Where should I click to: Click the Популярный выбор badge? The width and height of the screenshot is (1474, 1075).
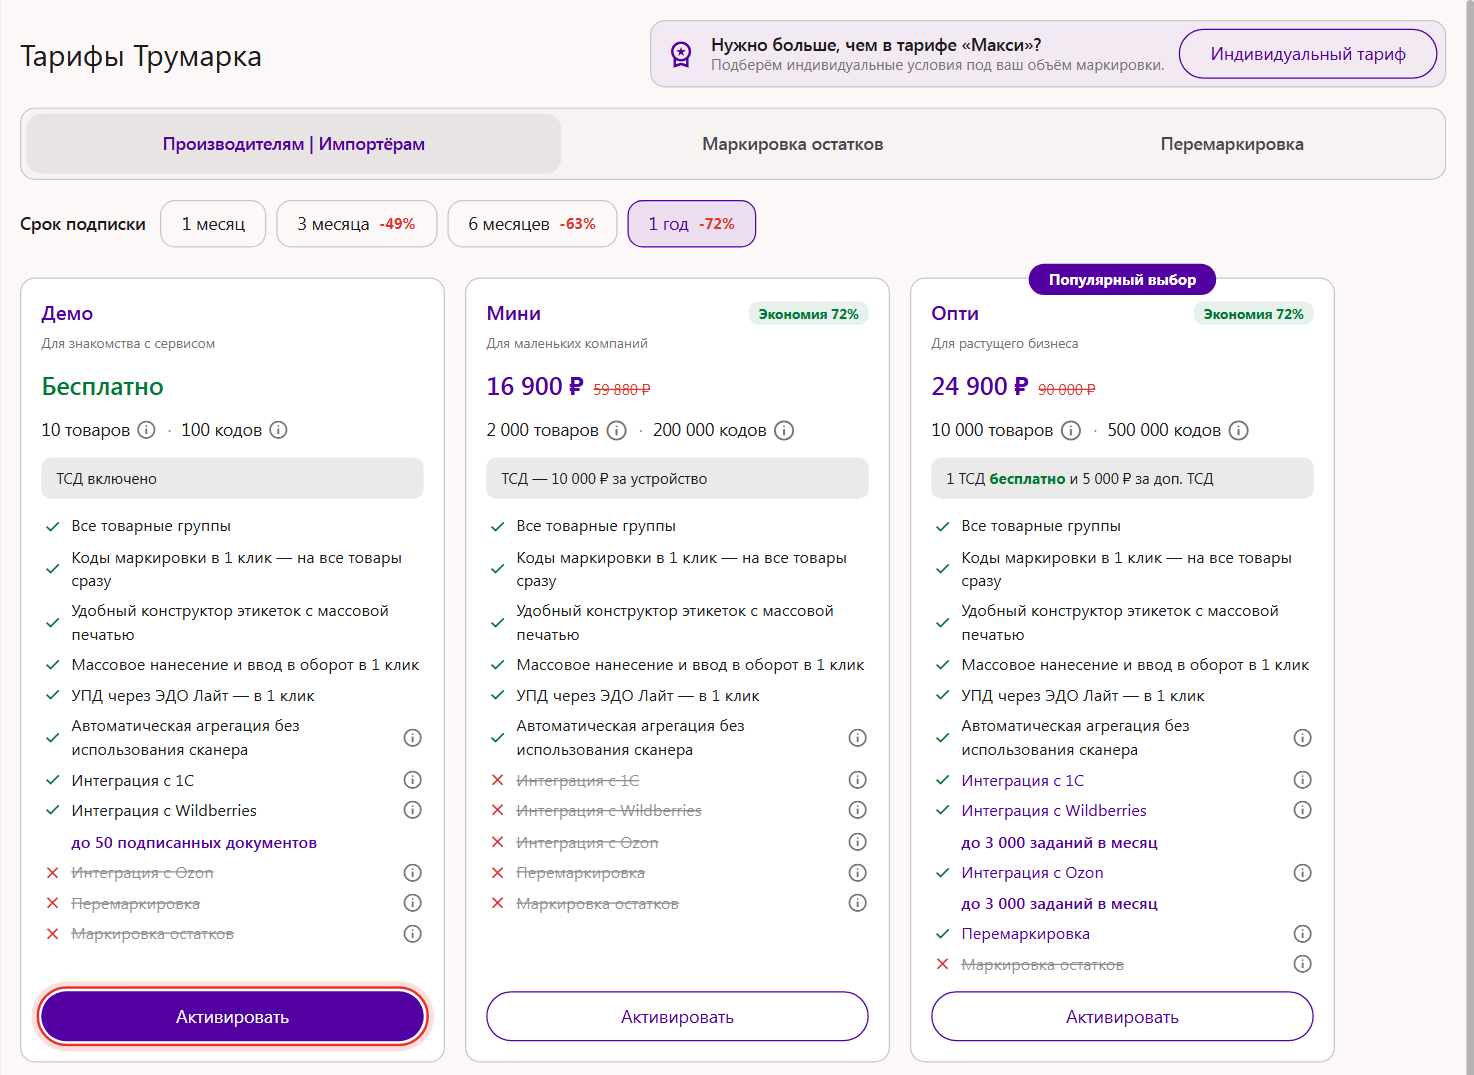click(1122, 280)
